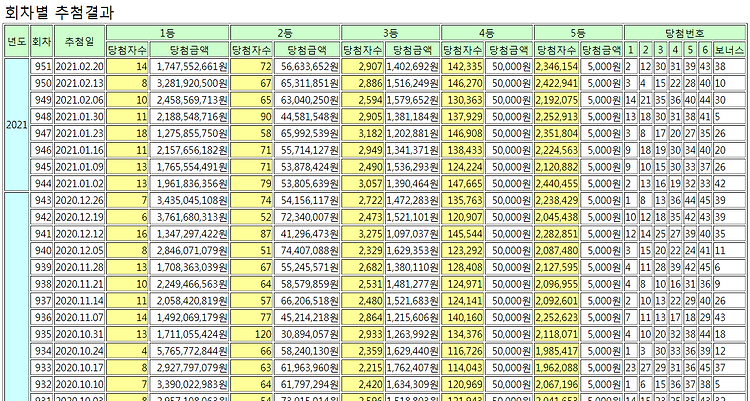Click the 4등 group header
This screenshot has height=401, width=750.
pyautogui.click(x=486, y=33)
